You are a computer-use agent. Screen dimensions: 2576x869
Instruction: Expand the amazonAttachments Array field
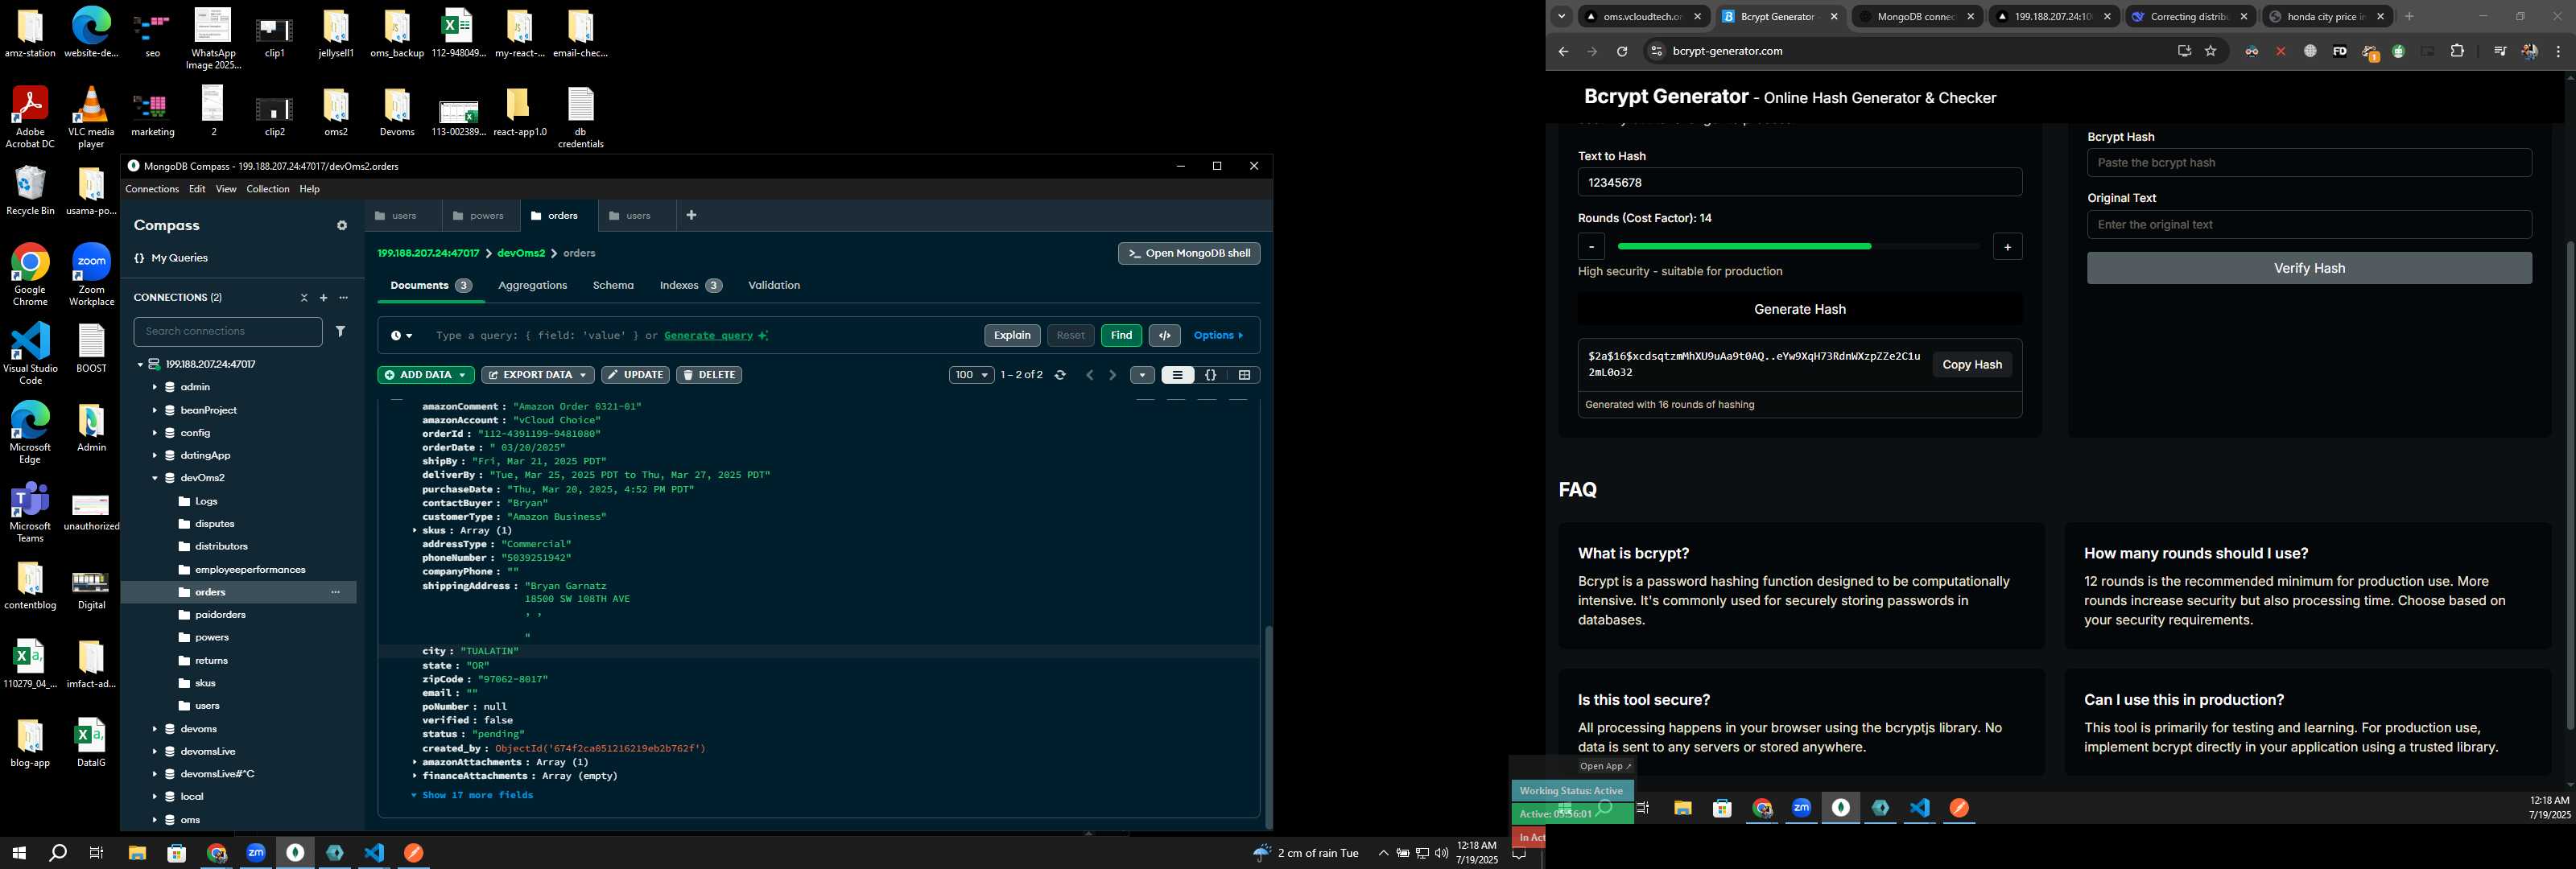(415, 762)
